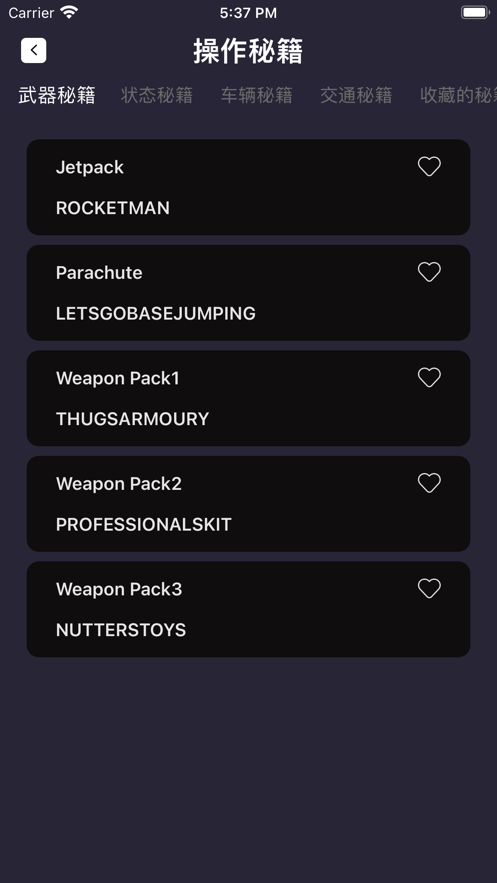Open the Weapon Pack1 card

(248, 398)
